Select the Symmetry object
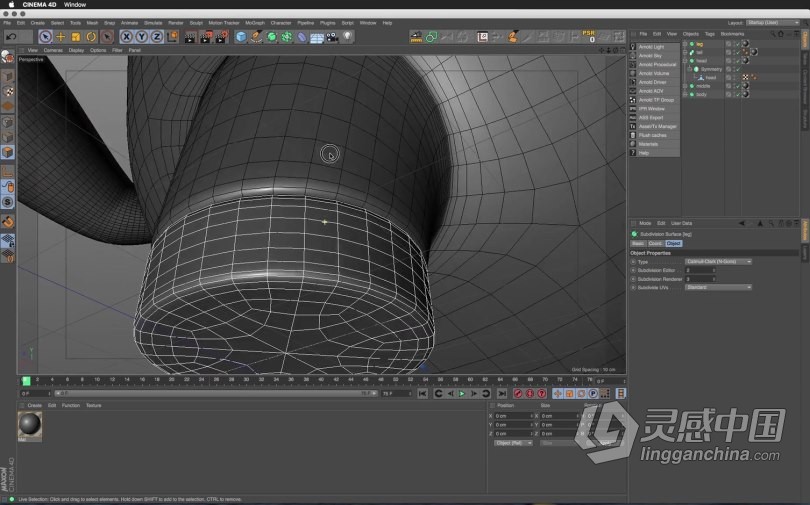Viewport: 810px width, 505px height. [711, 69]
